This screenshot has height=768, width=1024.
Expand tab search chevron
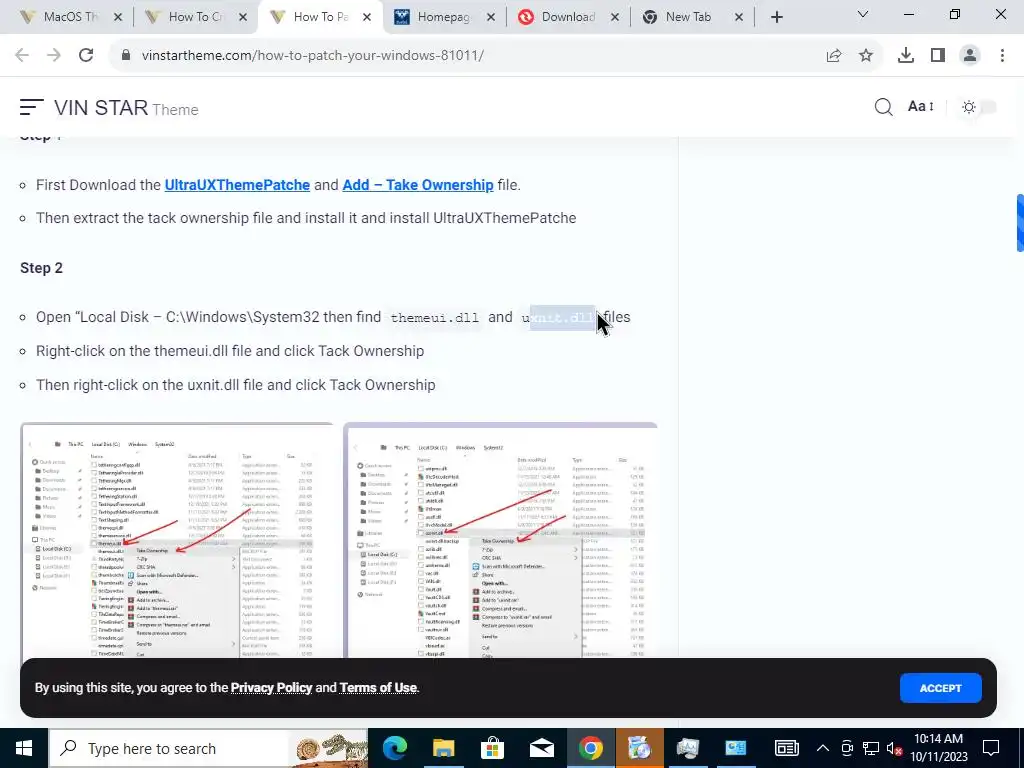[x=863, y=15]
